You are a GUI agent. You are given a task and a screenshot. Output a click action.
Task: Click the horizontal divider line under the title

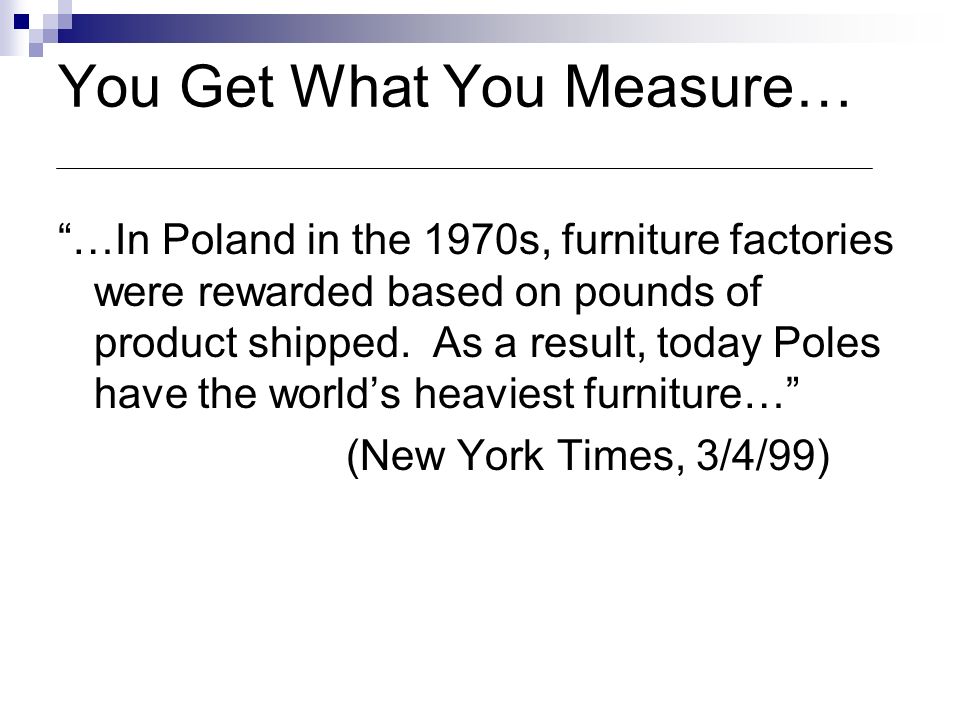pyautogui.click(x=464, y=168)
